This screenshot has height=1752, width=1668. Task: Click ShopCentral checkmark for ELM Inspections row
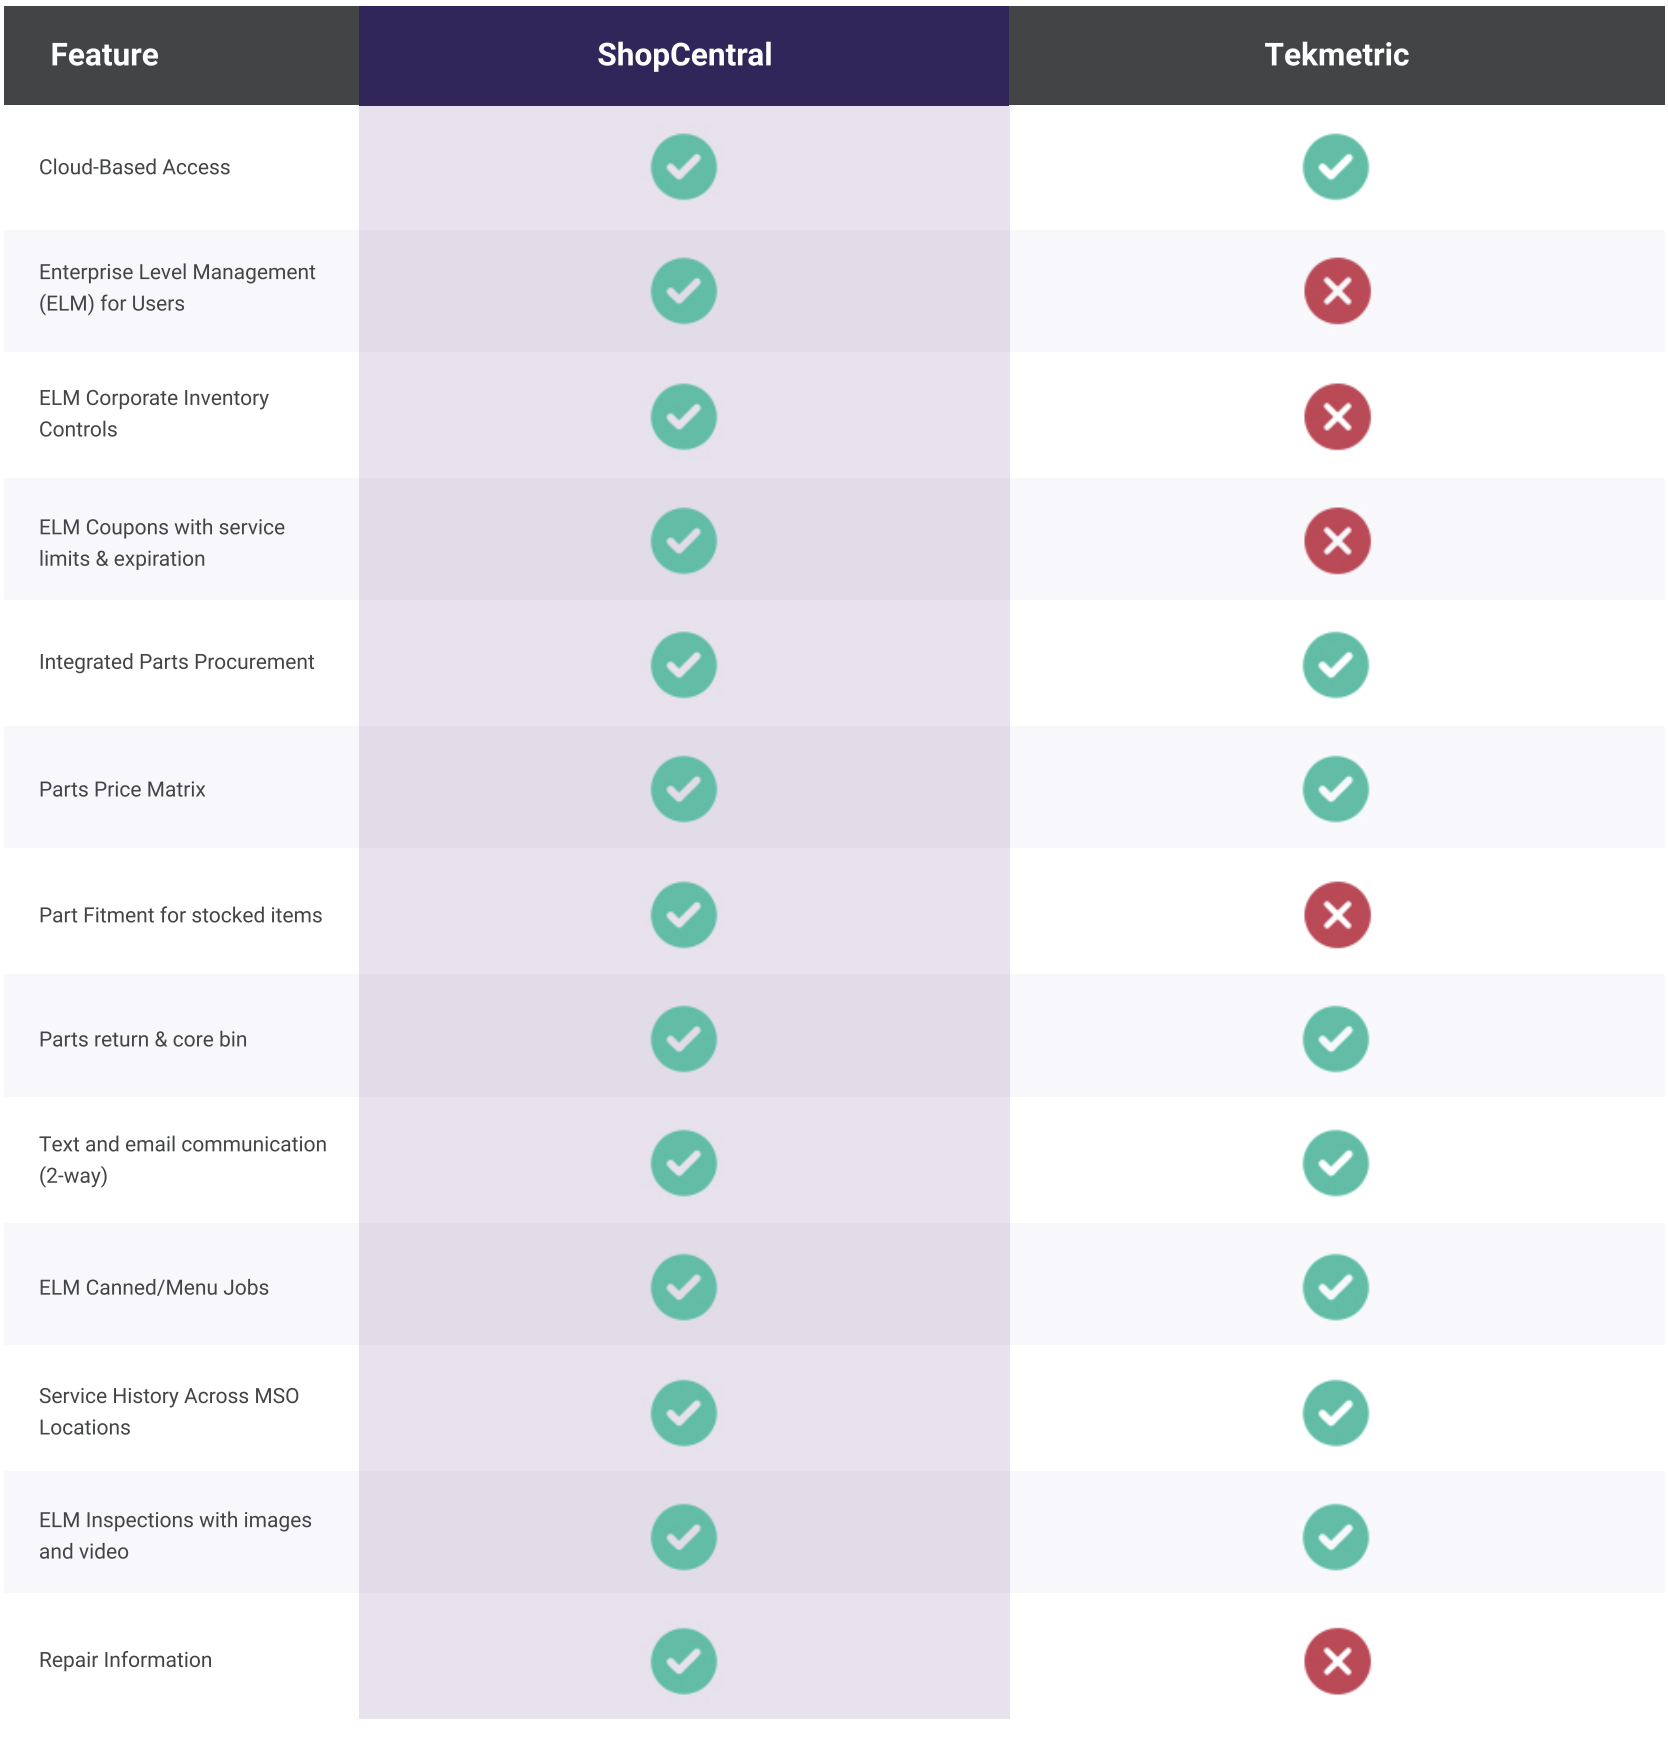point(684,1537)
